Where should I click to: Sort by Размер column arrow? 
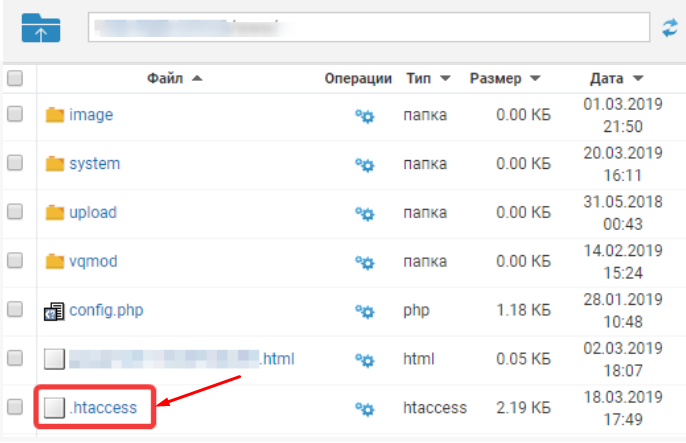pos(536,79)
